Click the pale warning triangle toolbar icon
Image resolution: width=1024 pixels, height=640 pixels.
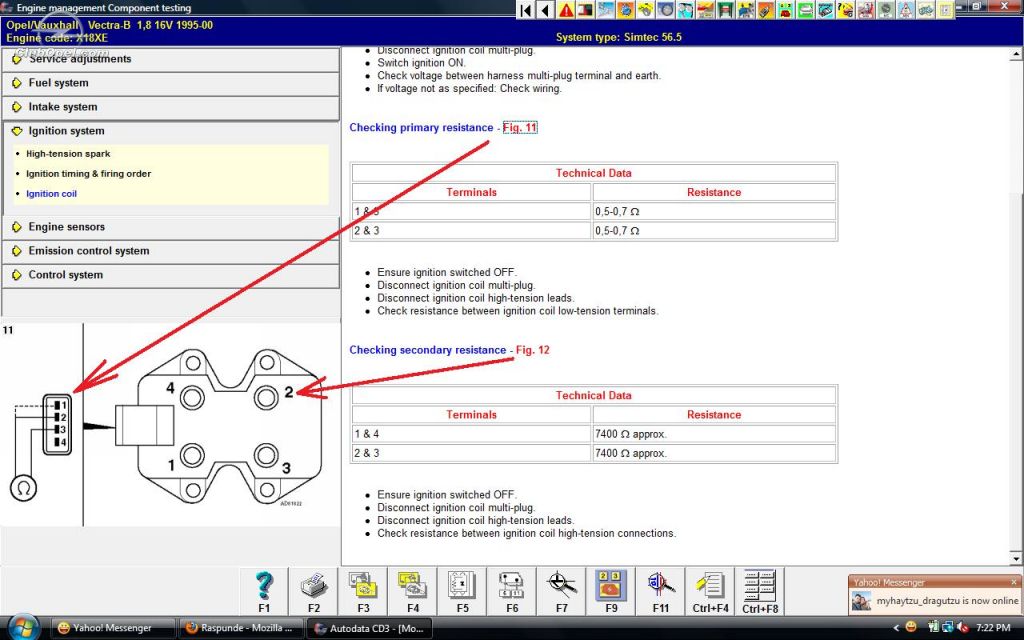(x=906, y=10)
